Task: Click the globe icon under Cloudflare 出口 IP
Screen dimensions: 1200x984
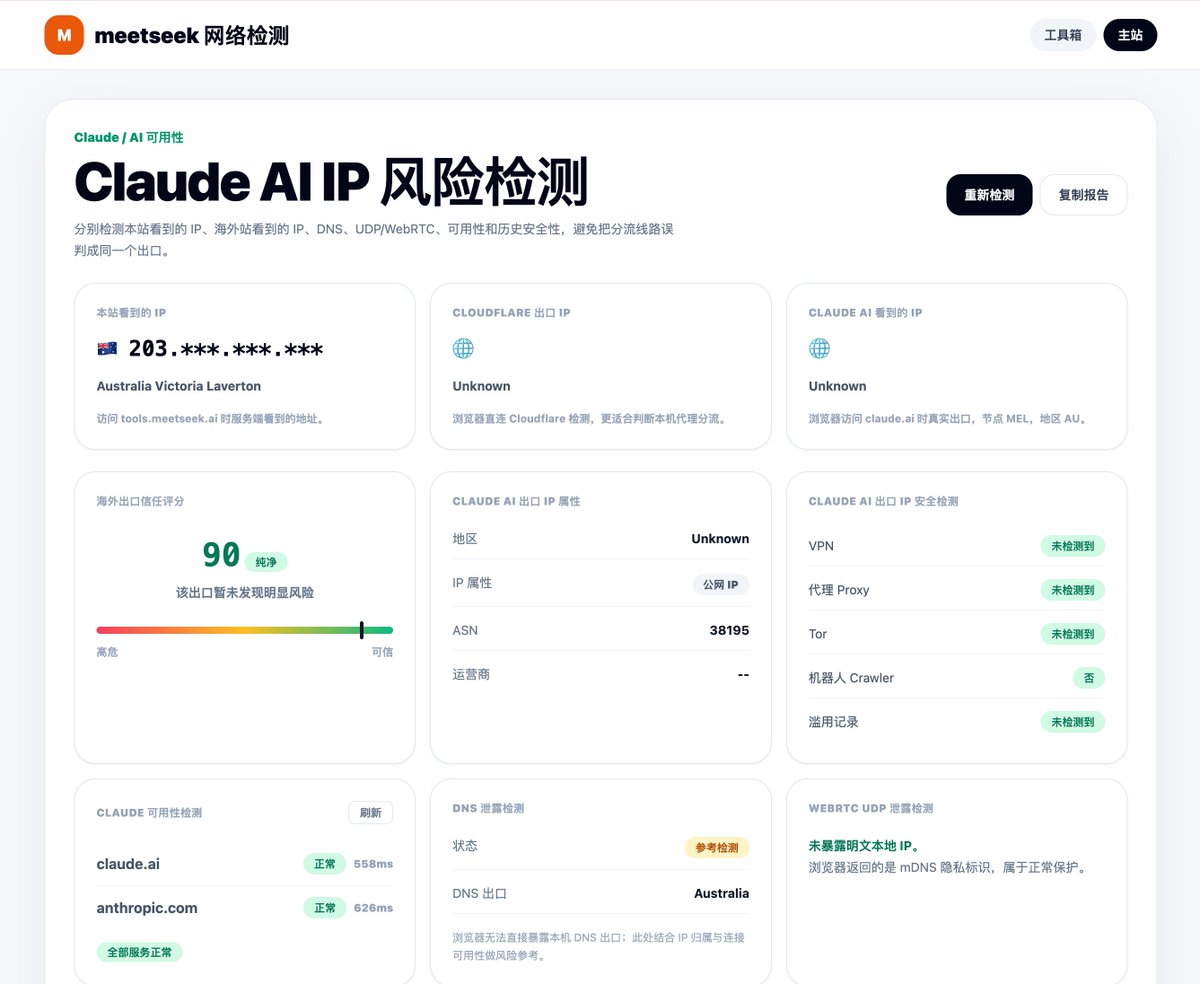Action: coord(463,349)
